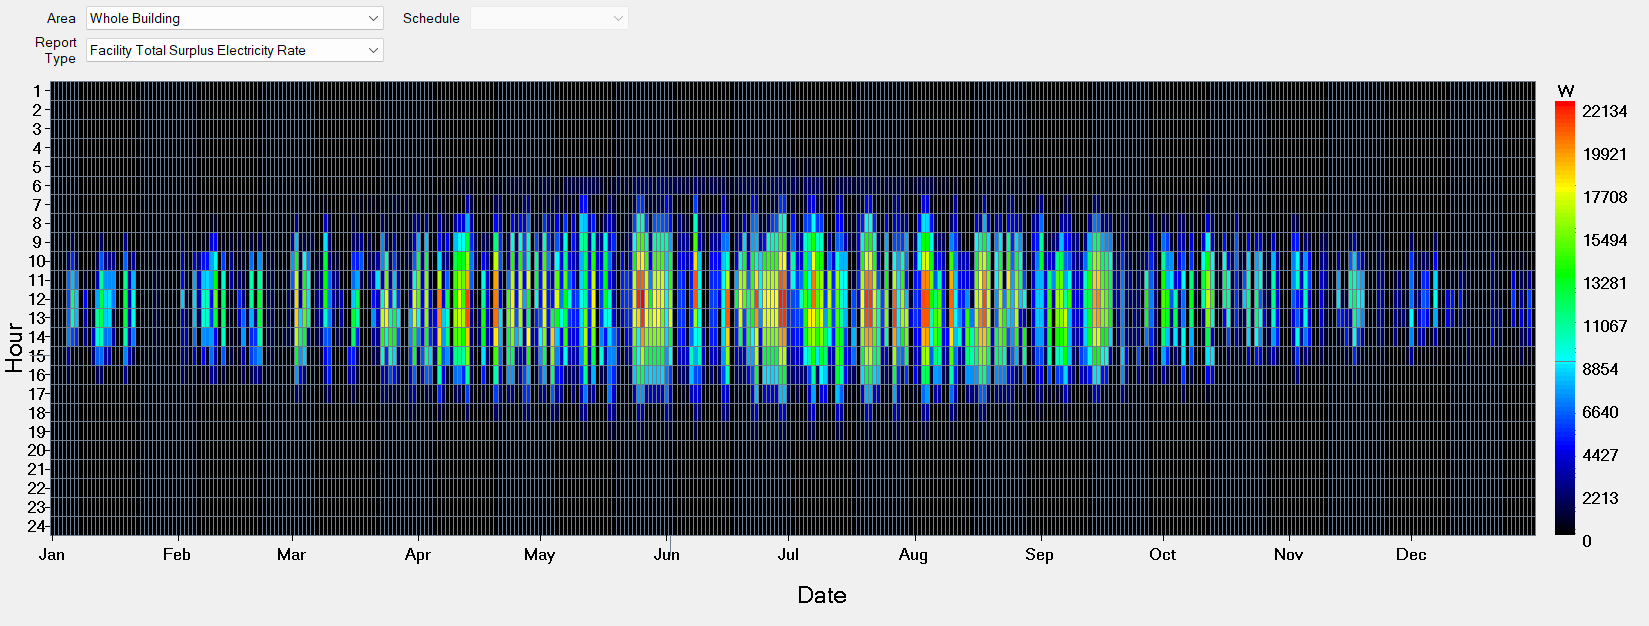The image size is (1649, 626).
Task: Select the Jun label on the date axis
Action: (666, 554)
